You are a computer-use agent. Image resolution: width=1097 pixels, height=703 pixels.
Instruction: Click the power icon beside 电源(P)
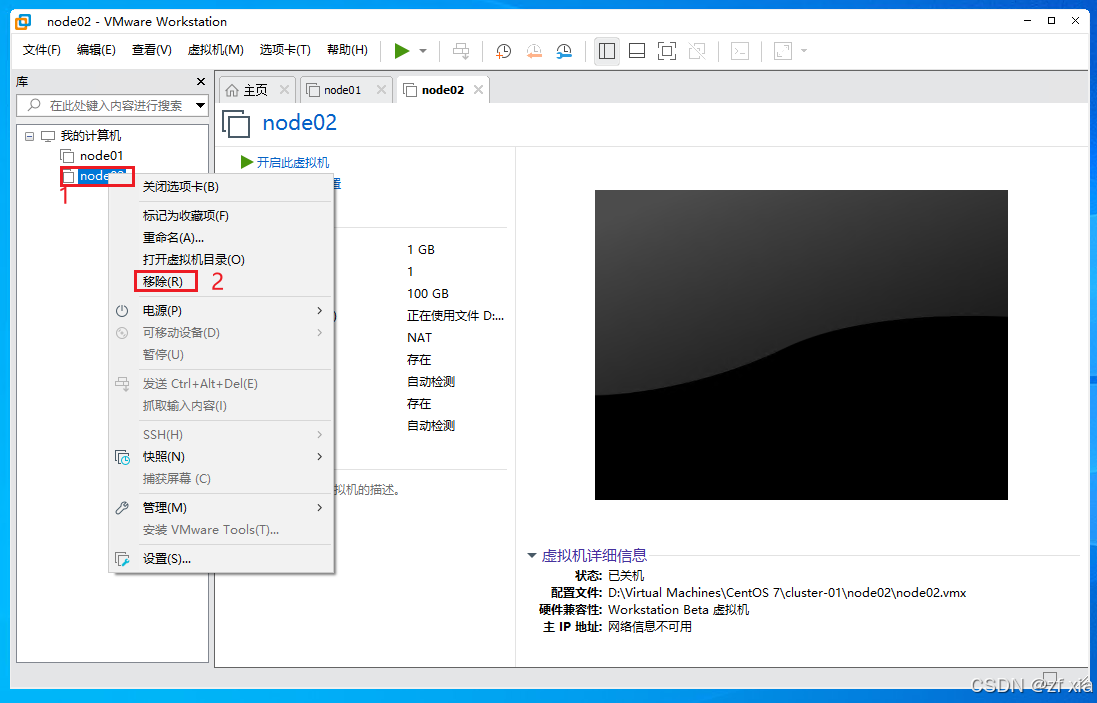pos(122,311)
